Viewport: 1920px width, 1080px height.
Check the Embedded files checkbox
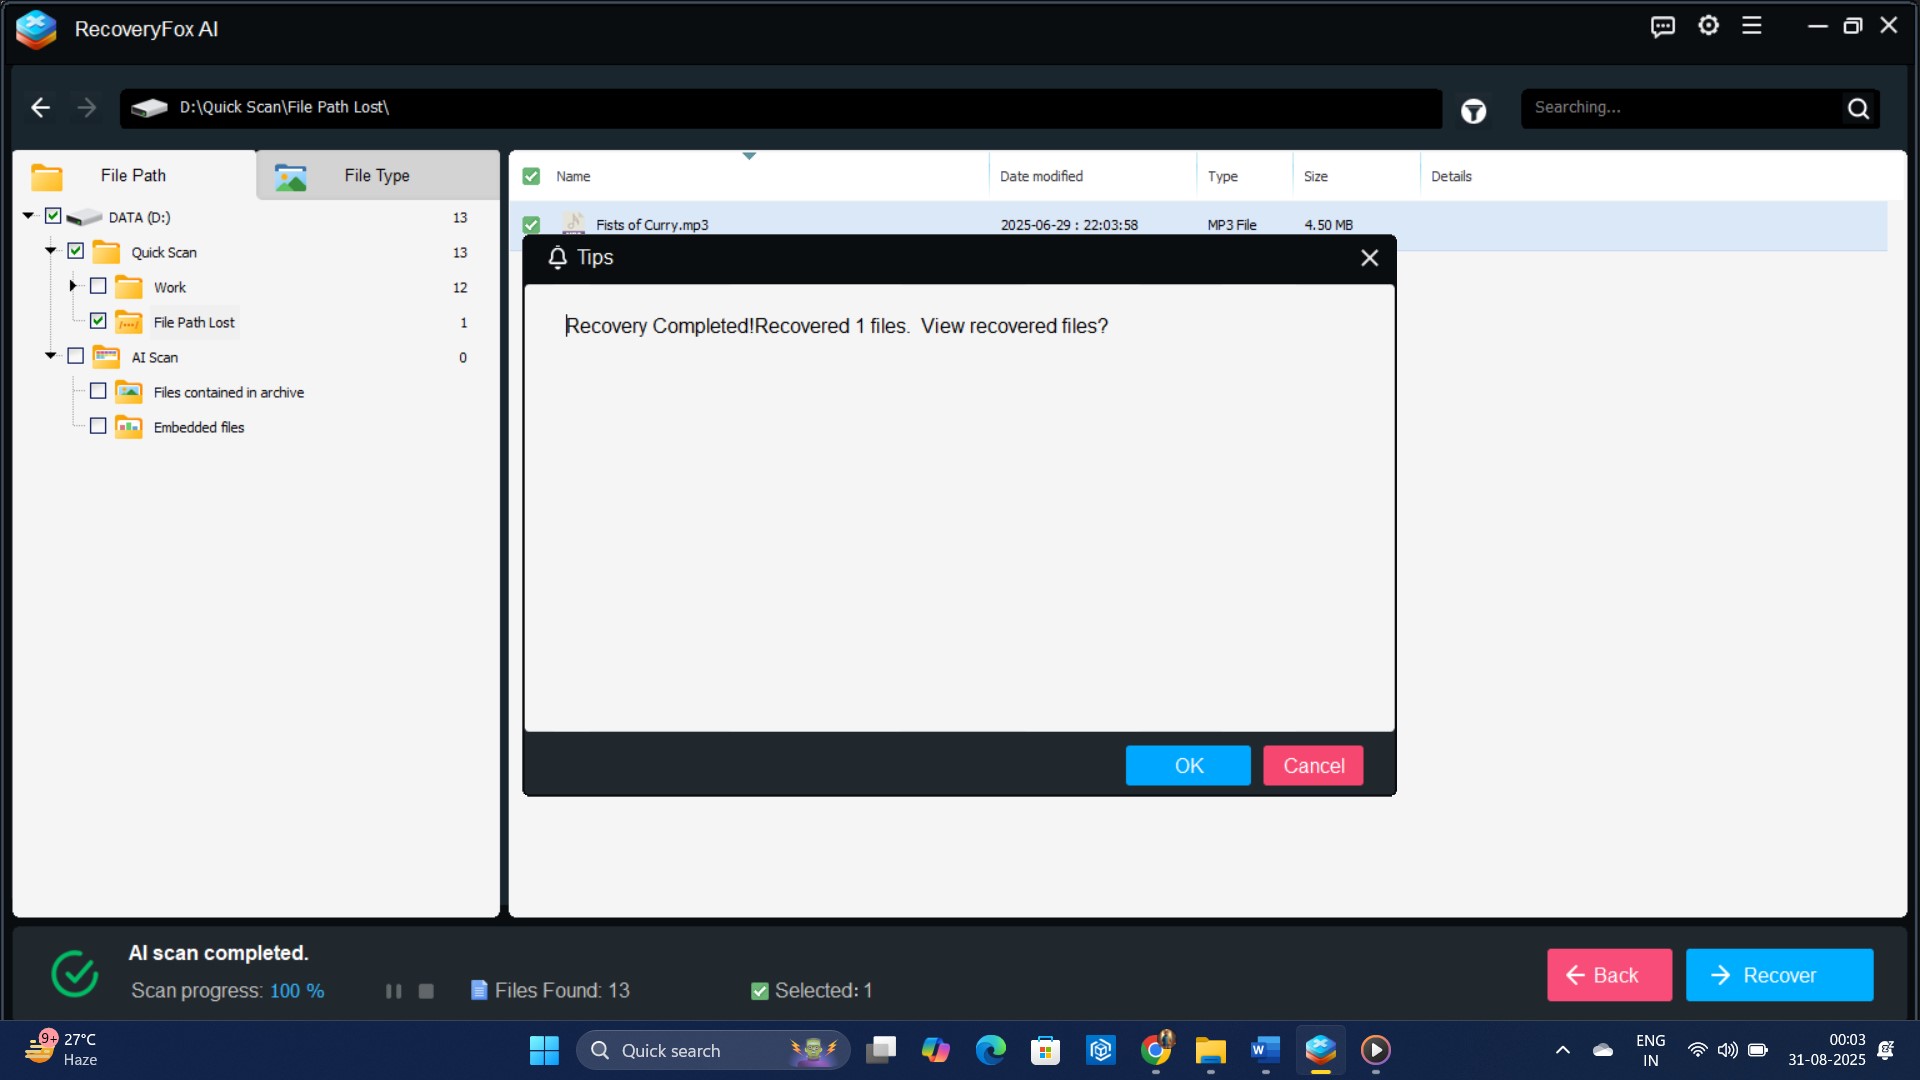(x=98, y=427)
